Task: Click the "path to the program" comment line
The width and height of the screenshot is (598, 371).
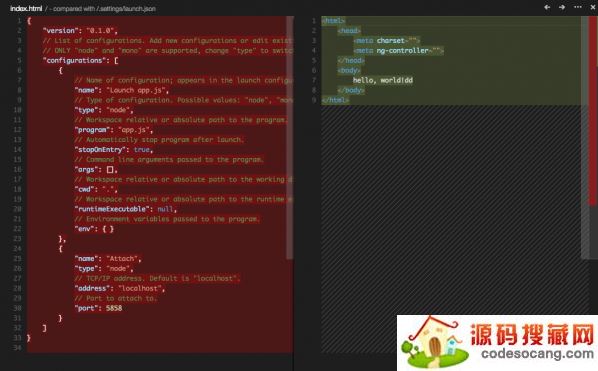Action: [x=181, y=120]
